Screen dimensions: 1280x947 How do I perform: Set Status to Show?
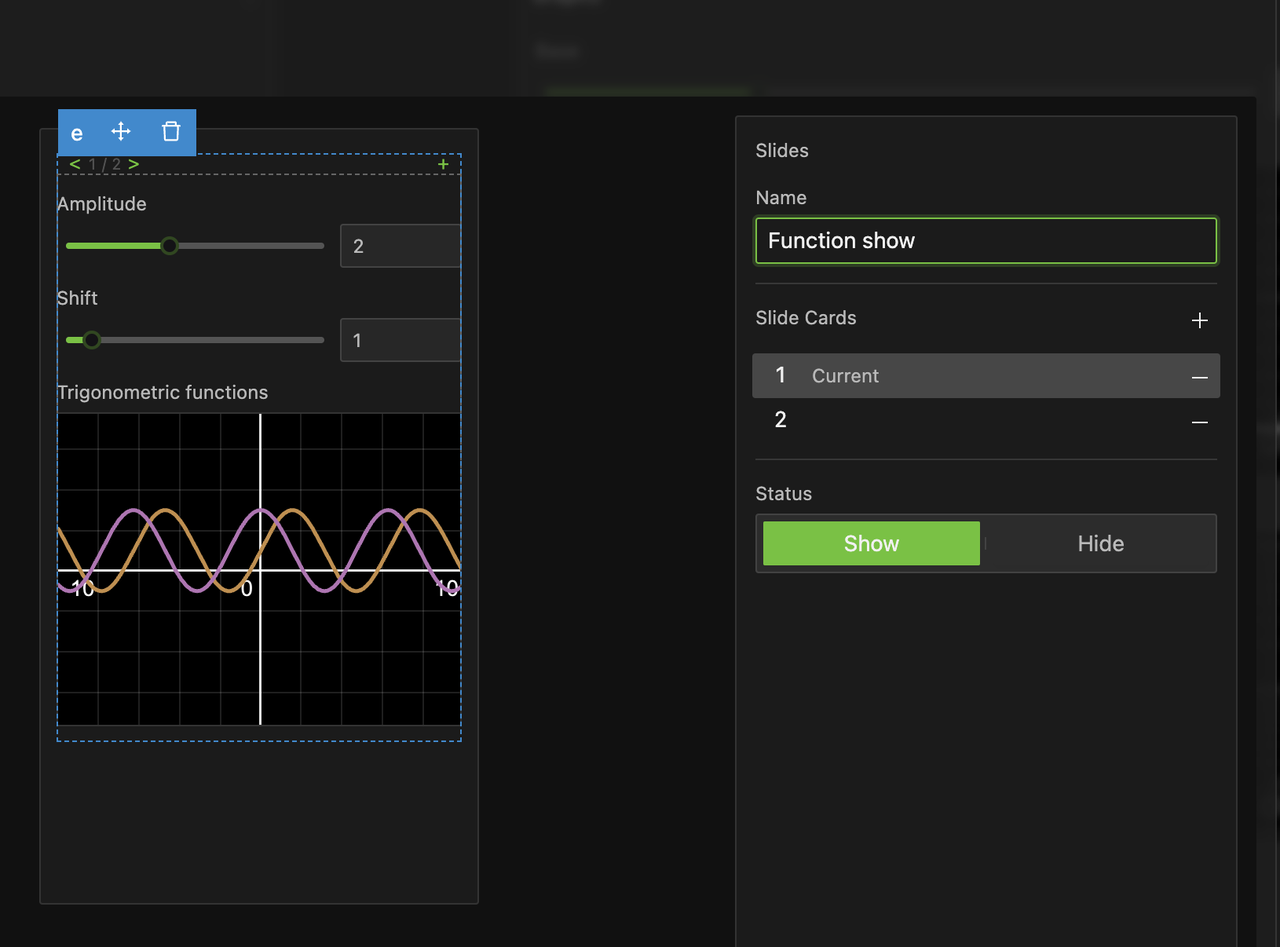pos(871,543)
